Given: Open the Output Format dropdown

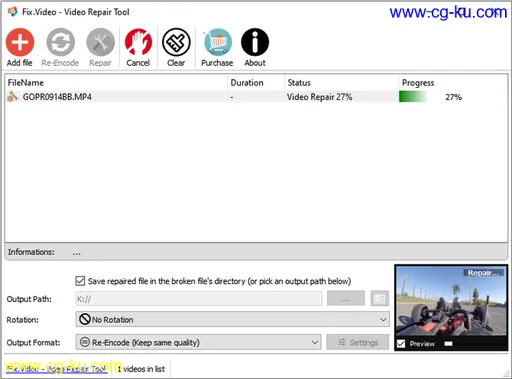Looking at the screenshot, I should [198, 342].
